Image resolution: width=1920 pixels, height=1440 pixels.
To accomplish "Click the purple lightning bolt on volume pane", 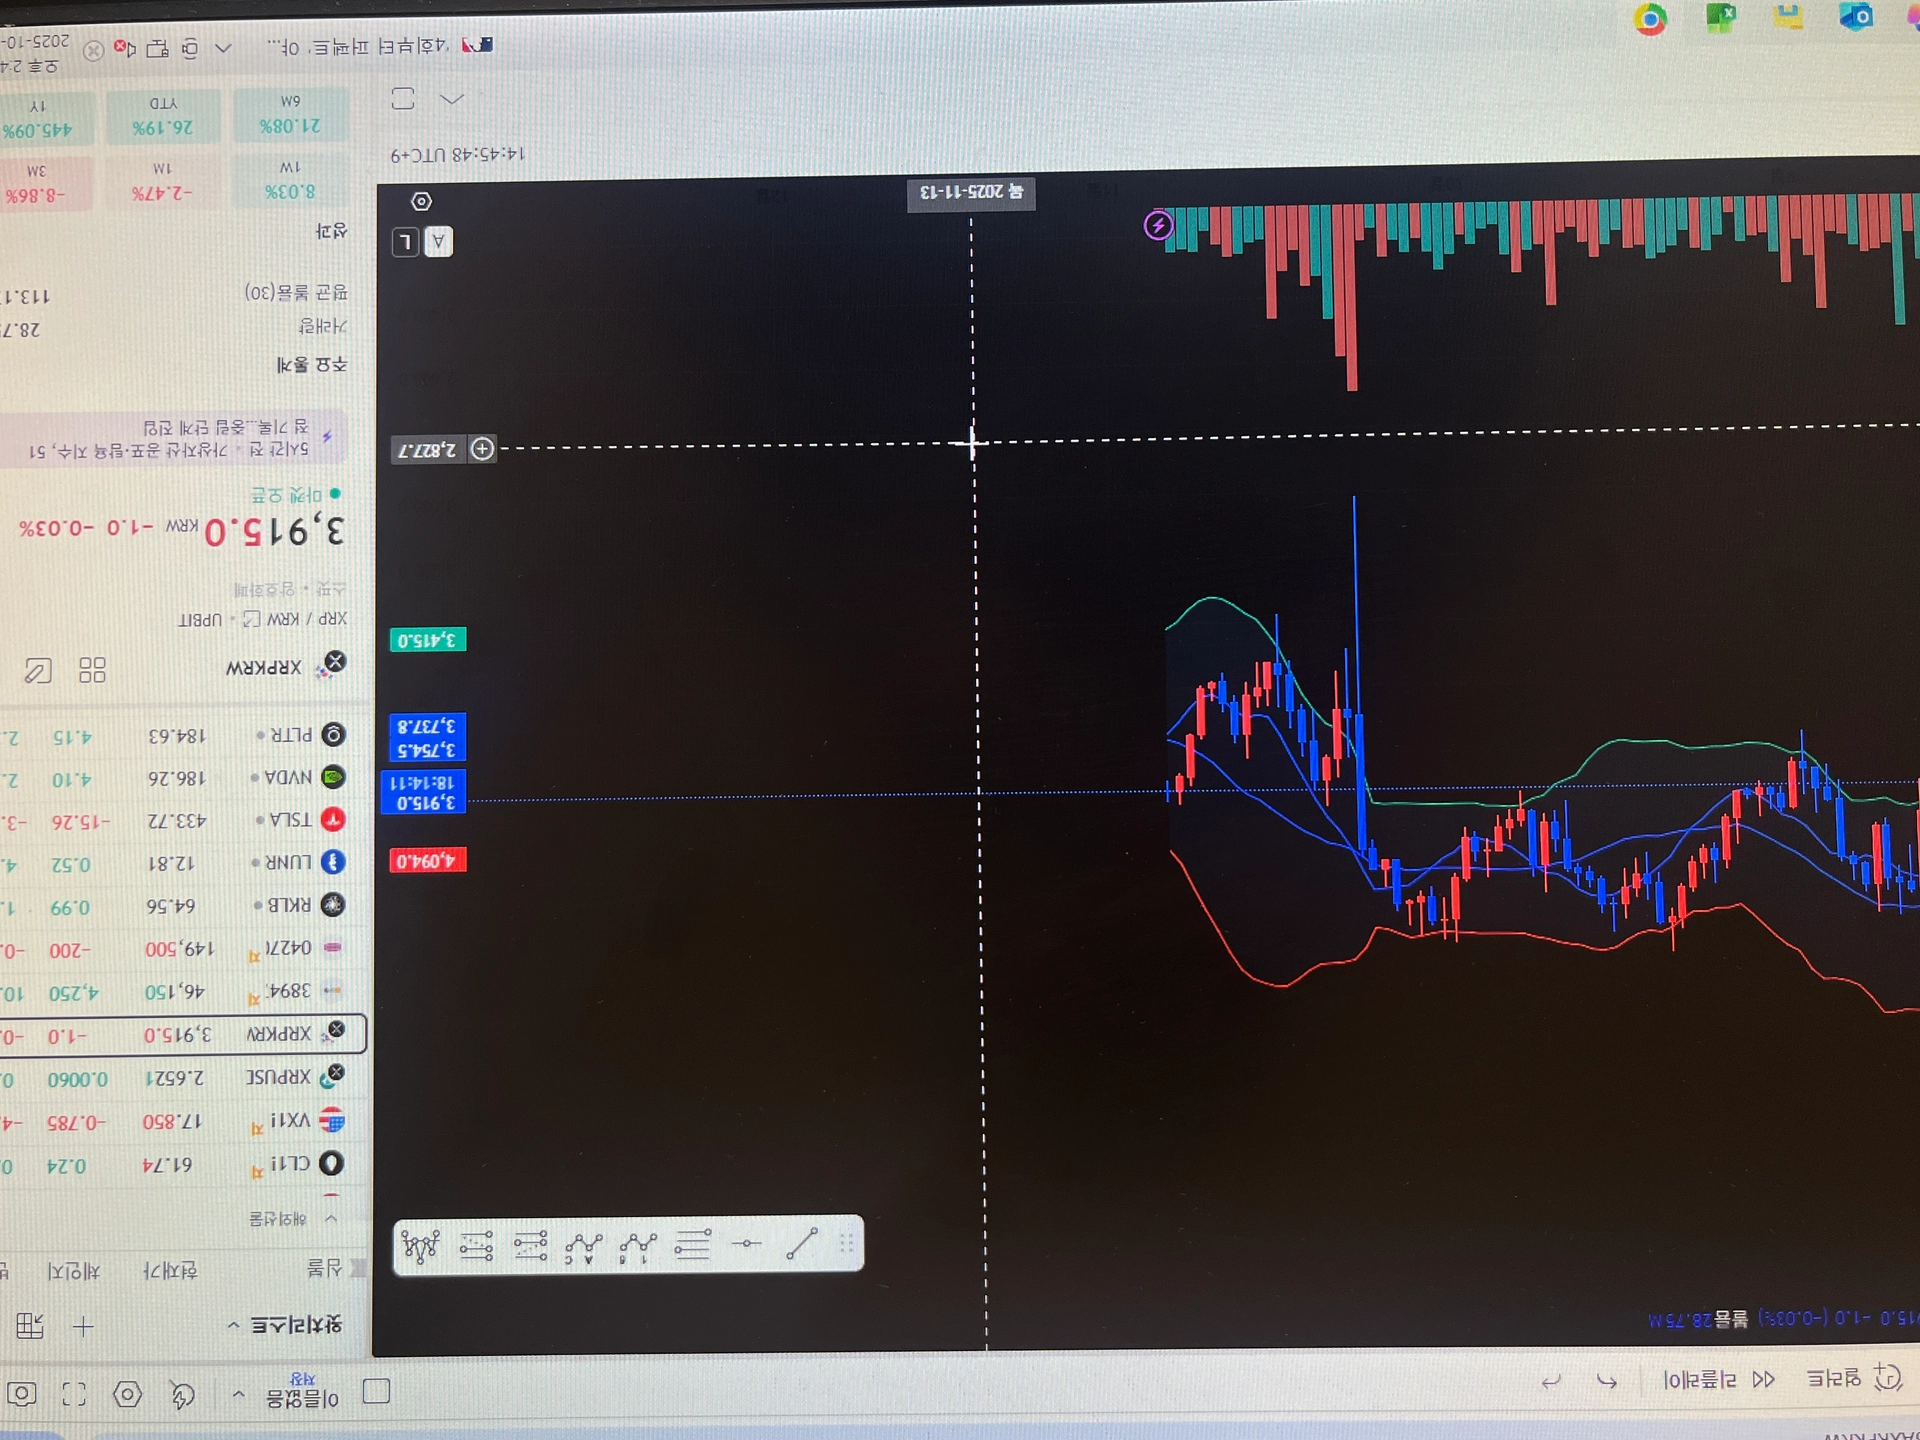I will pyautogui.click(x=1158, y=225).
